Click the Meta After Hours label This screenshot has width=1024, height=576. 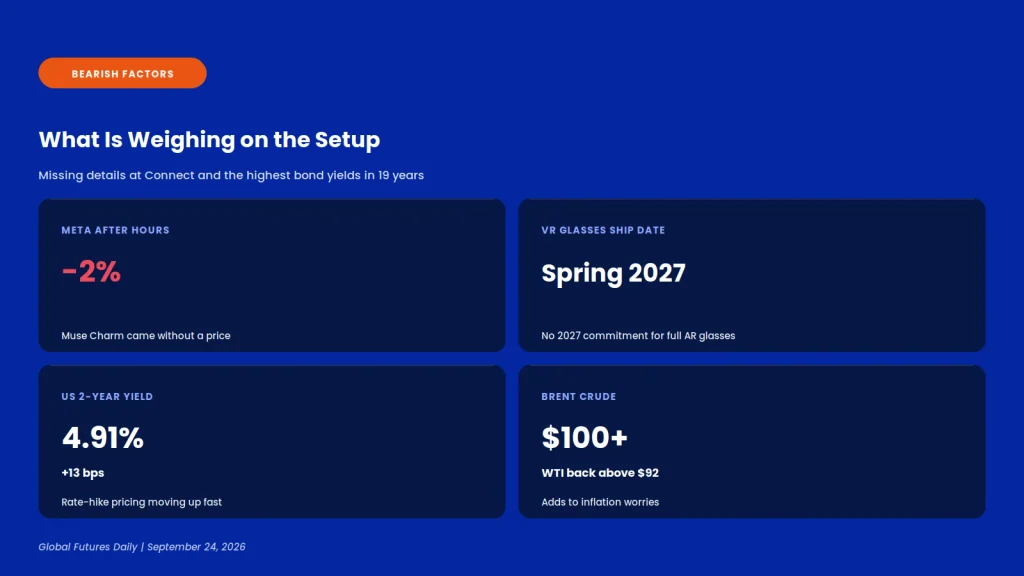pyautogui.click(x=116, y=230)
